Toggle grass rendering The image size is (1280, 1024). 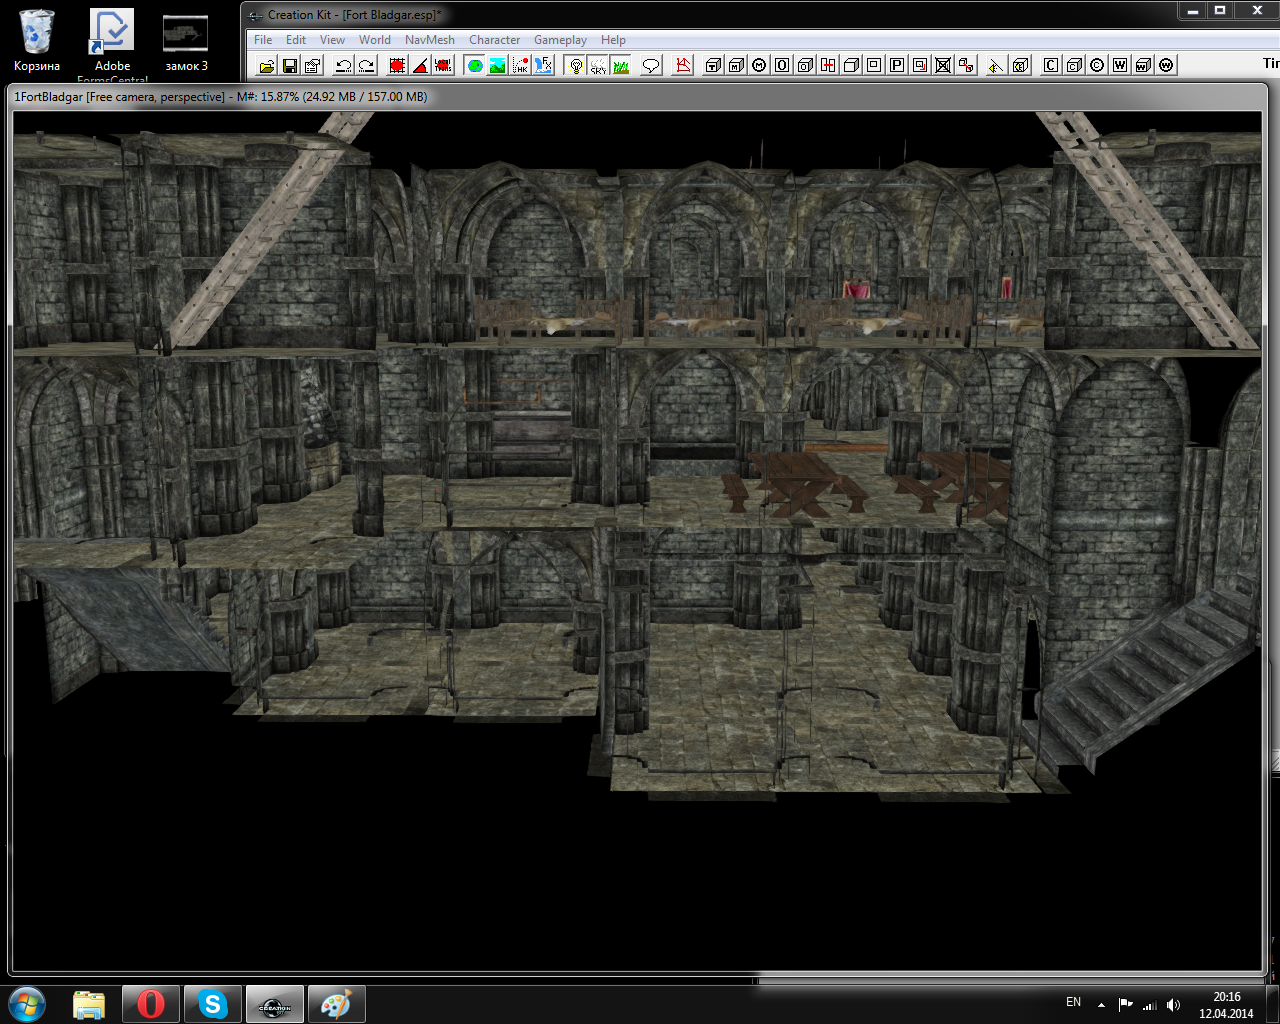[621, 65]
